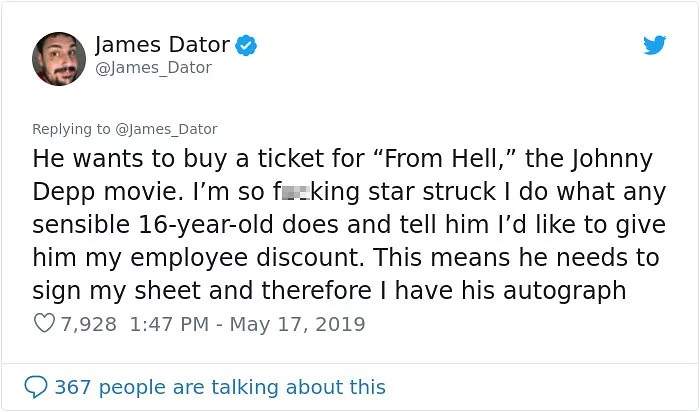Open the 1:47 PM timestamp link
Screen dimensions: 700x412
point(167,324)
